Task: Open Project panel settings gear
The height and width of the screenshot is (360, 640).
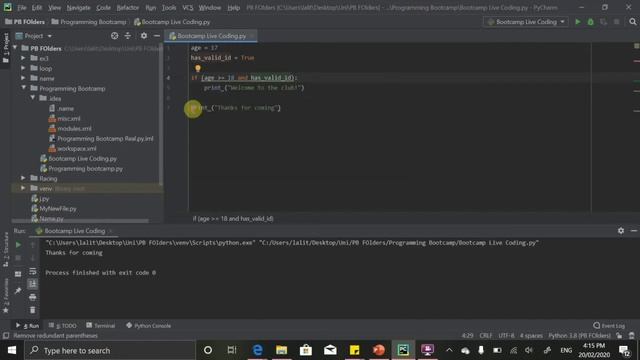Action: (x=144, y=36)
